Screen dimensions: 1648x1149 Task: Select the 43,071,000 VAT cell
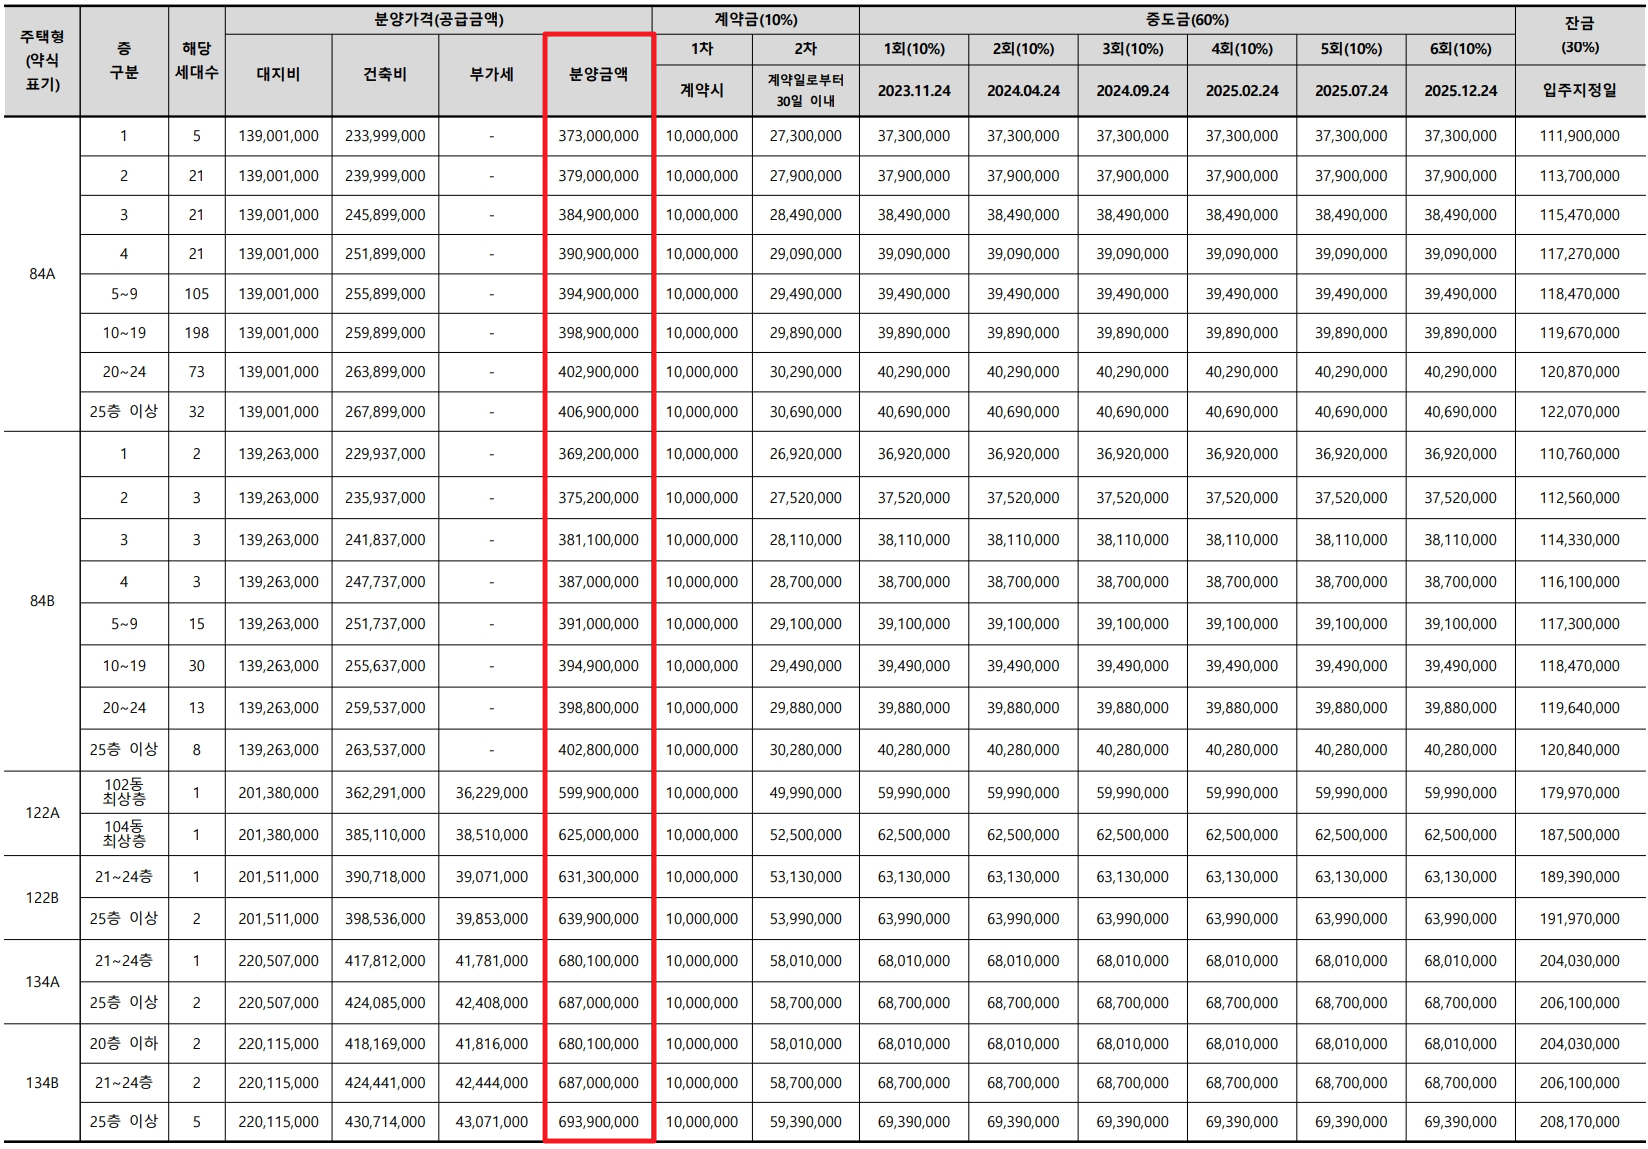click(x=491, y=1122)
